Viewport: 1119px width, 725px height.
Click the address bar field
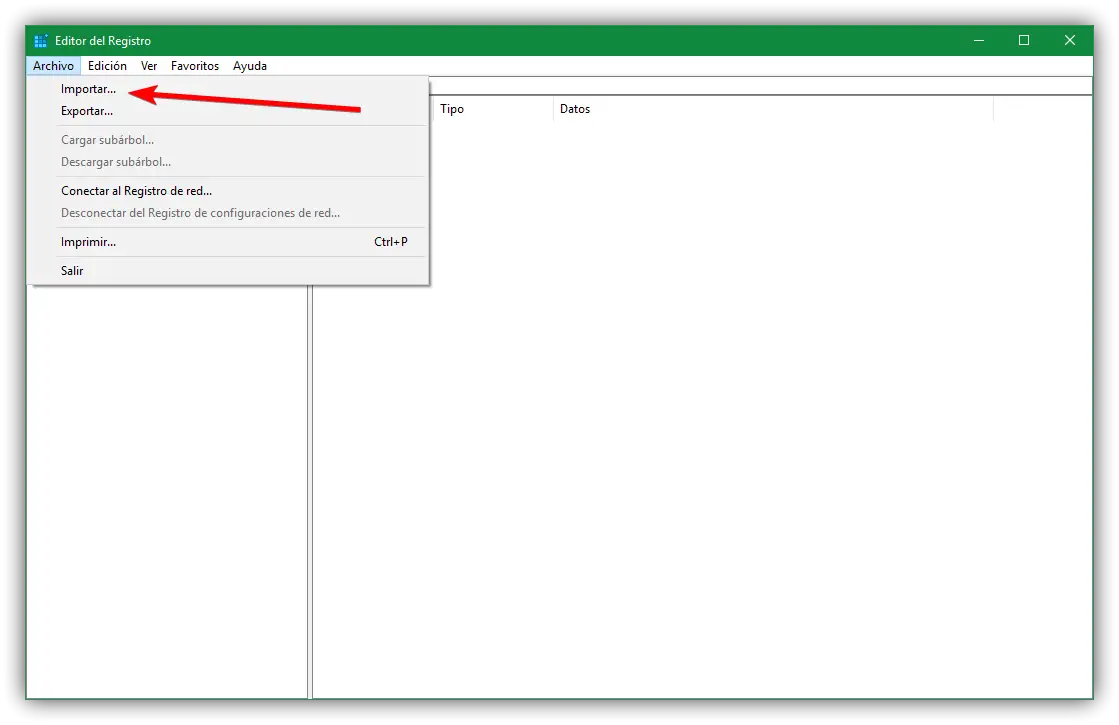[x=760, y=86]
